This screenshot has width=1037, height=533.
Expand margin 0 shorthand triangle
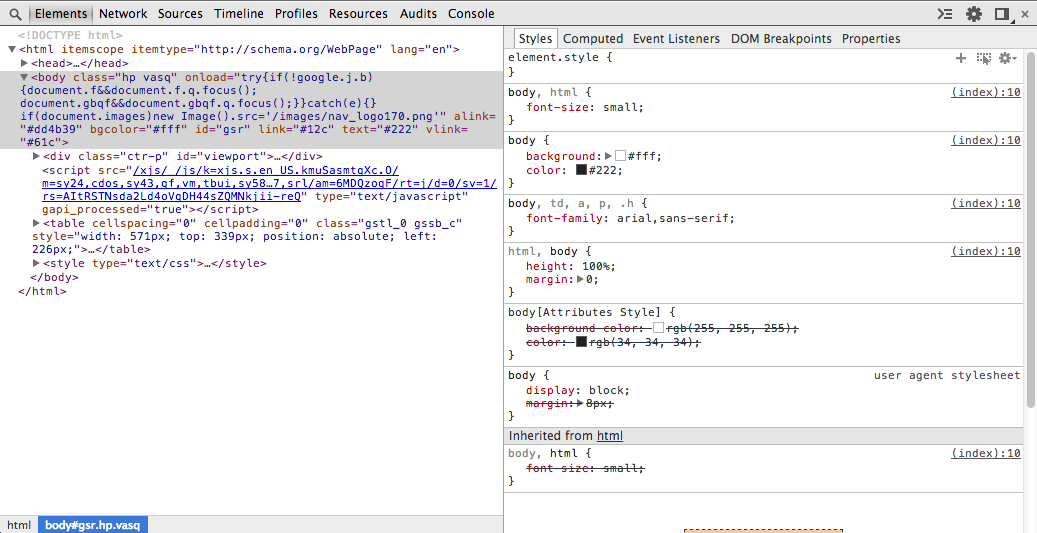click(x=580, y=279)
